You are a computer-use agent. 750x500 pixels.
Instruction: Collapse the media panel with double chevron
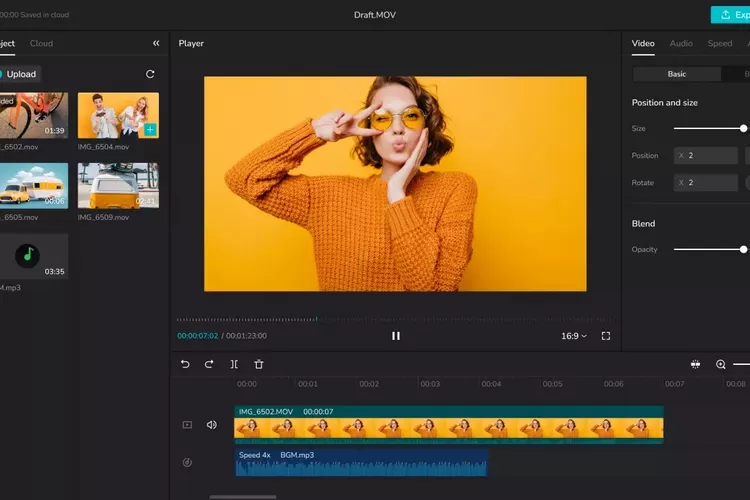156,43
